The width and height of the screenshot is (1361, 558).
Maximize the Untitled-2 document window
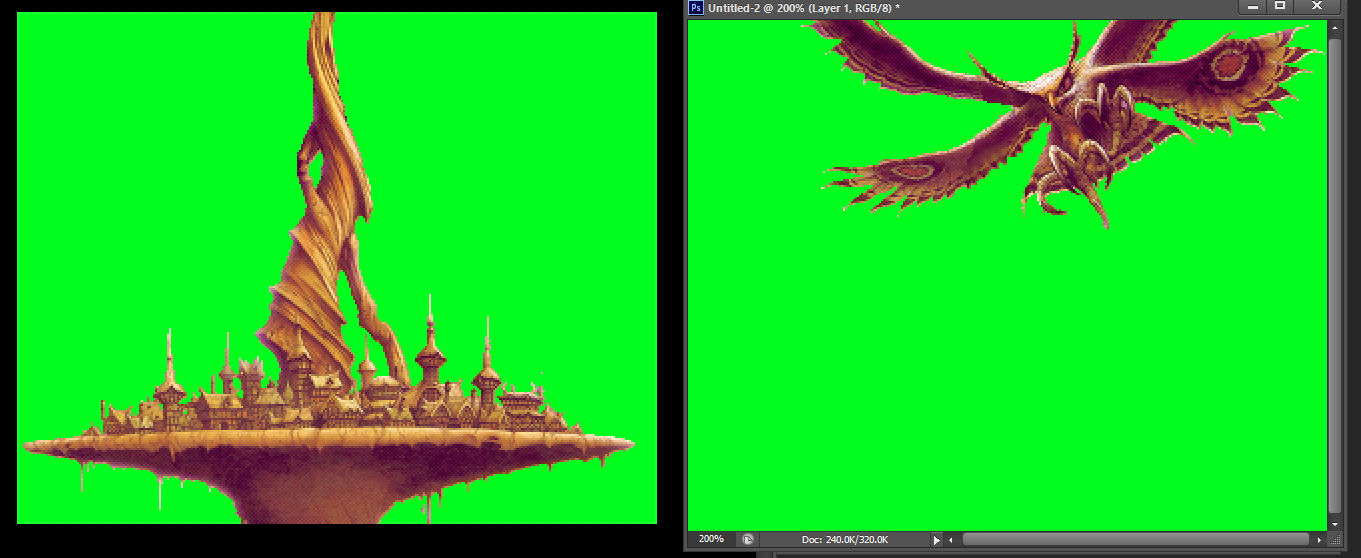(x=1281, y=7)
